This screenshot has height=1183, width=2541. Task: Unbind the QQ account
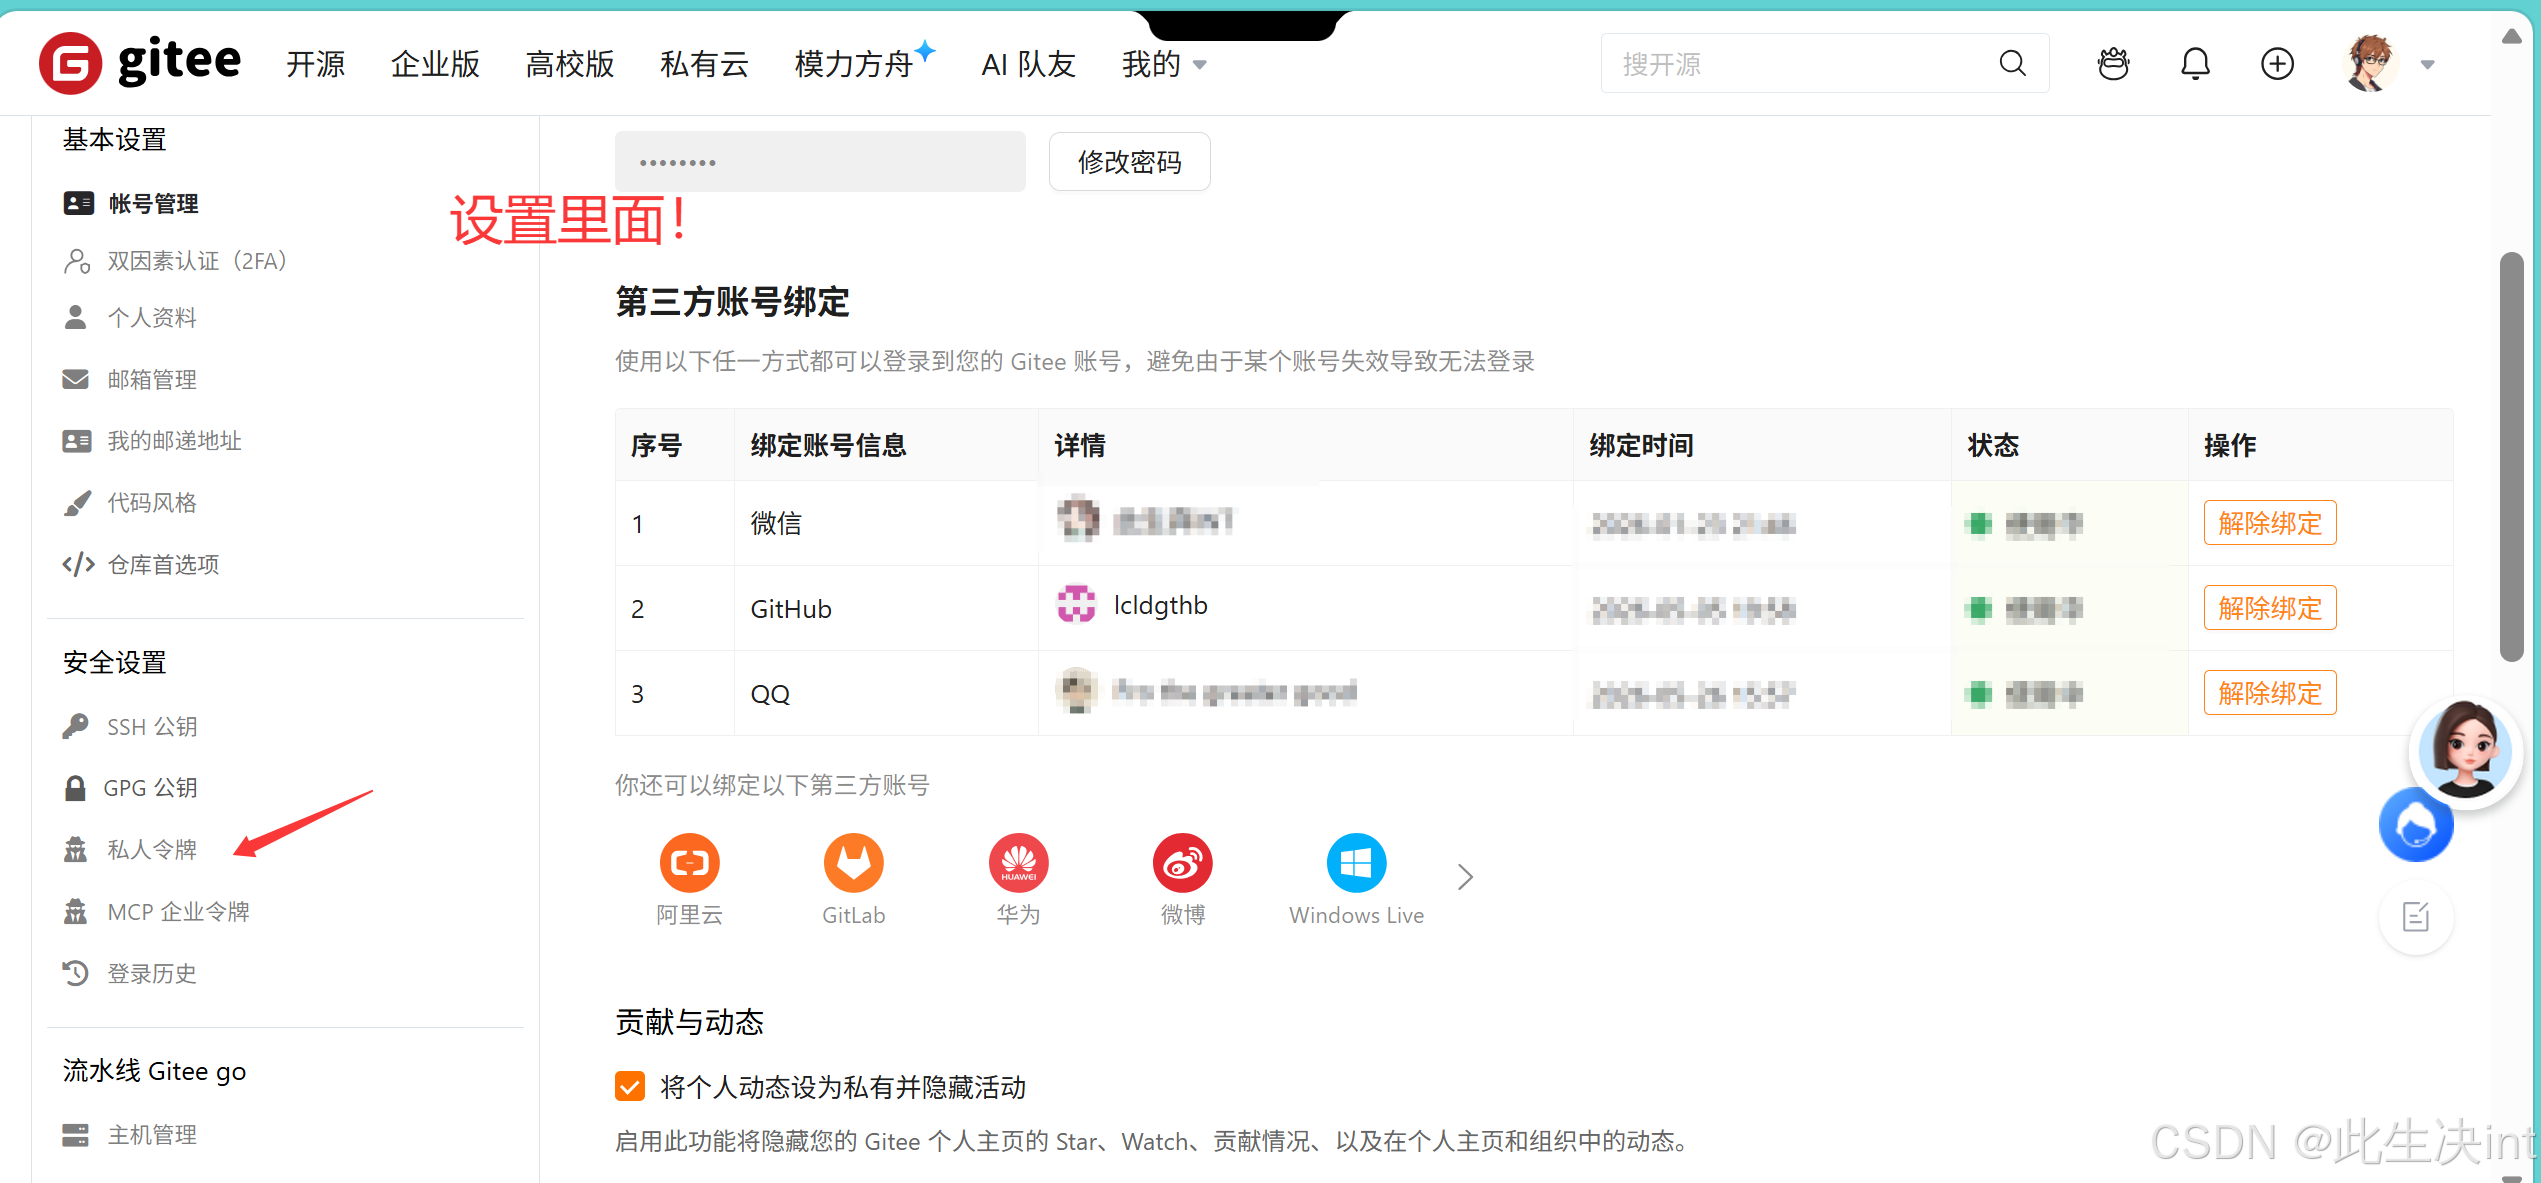click(2269, 693)
